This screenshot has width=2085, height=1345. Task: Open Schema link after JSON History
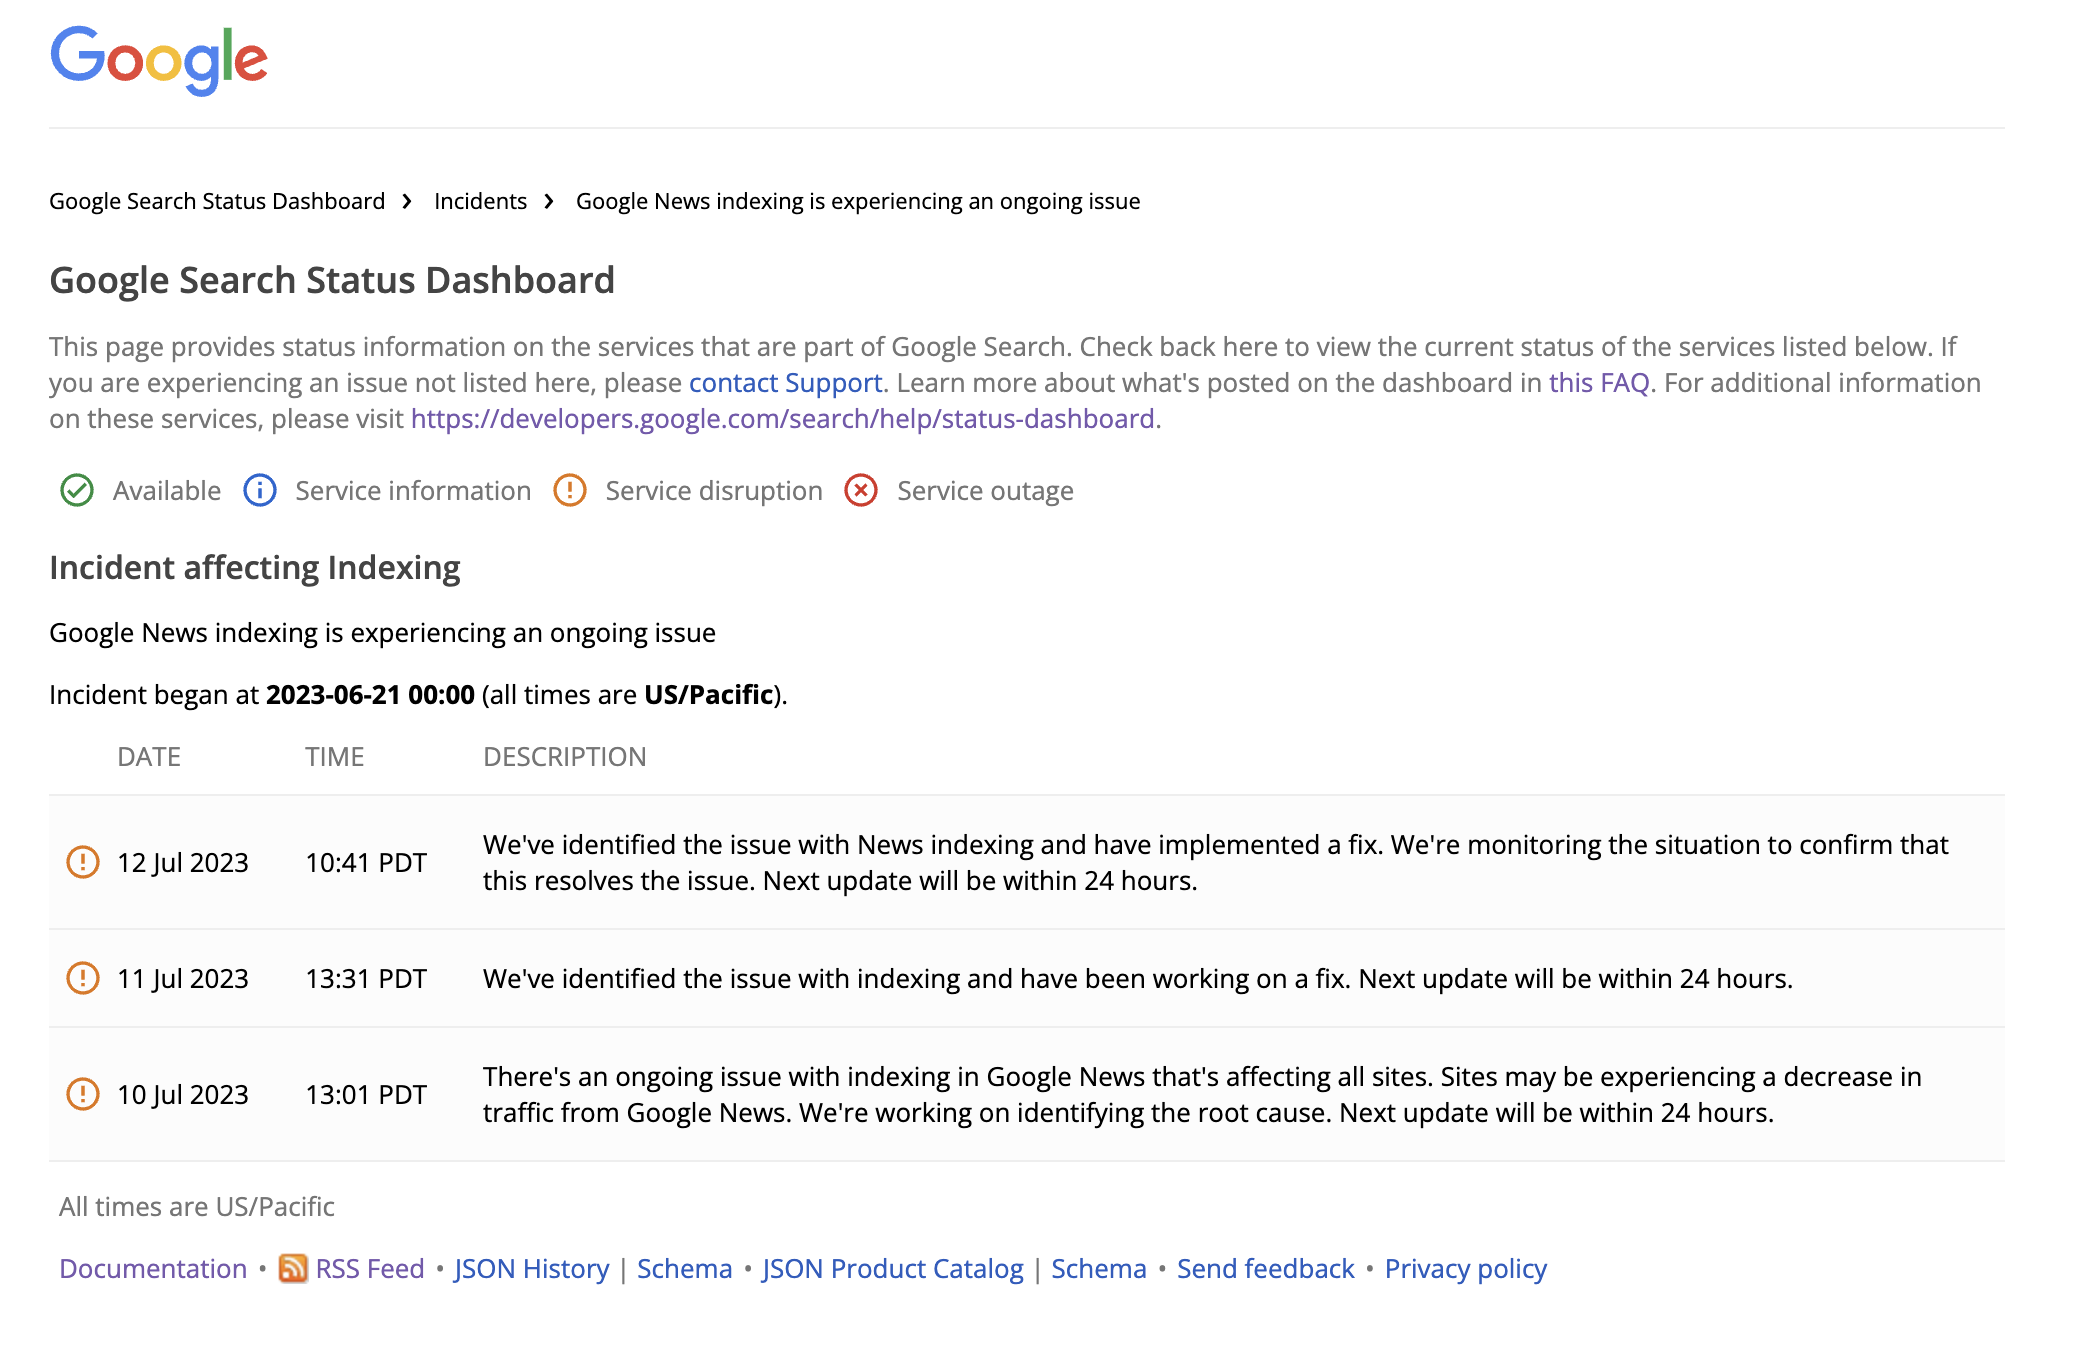pos(685,1269)
